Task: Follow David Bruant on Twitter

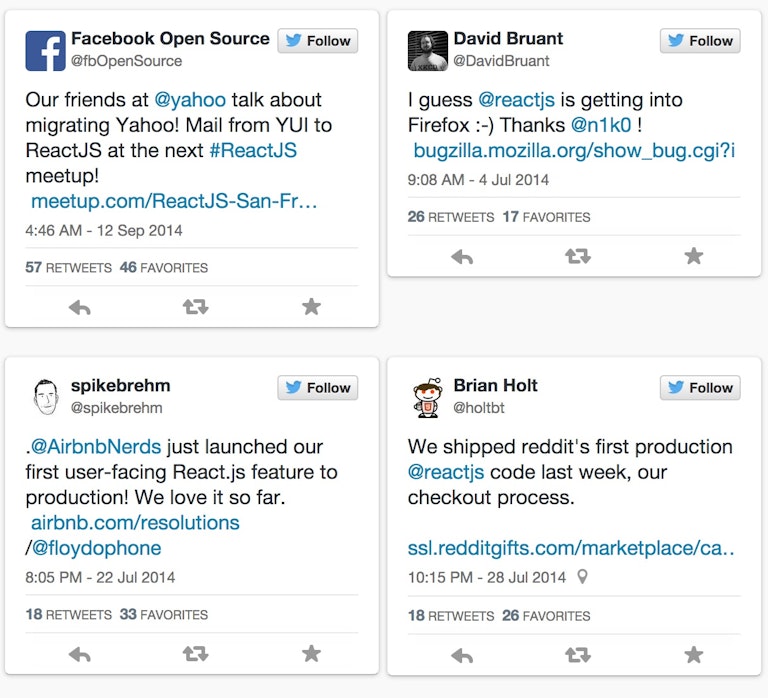Action: click(x=699, y=41)
